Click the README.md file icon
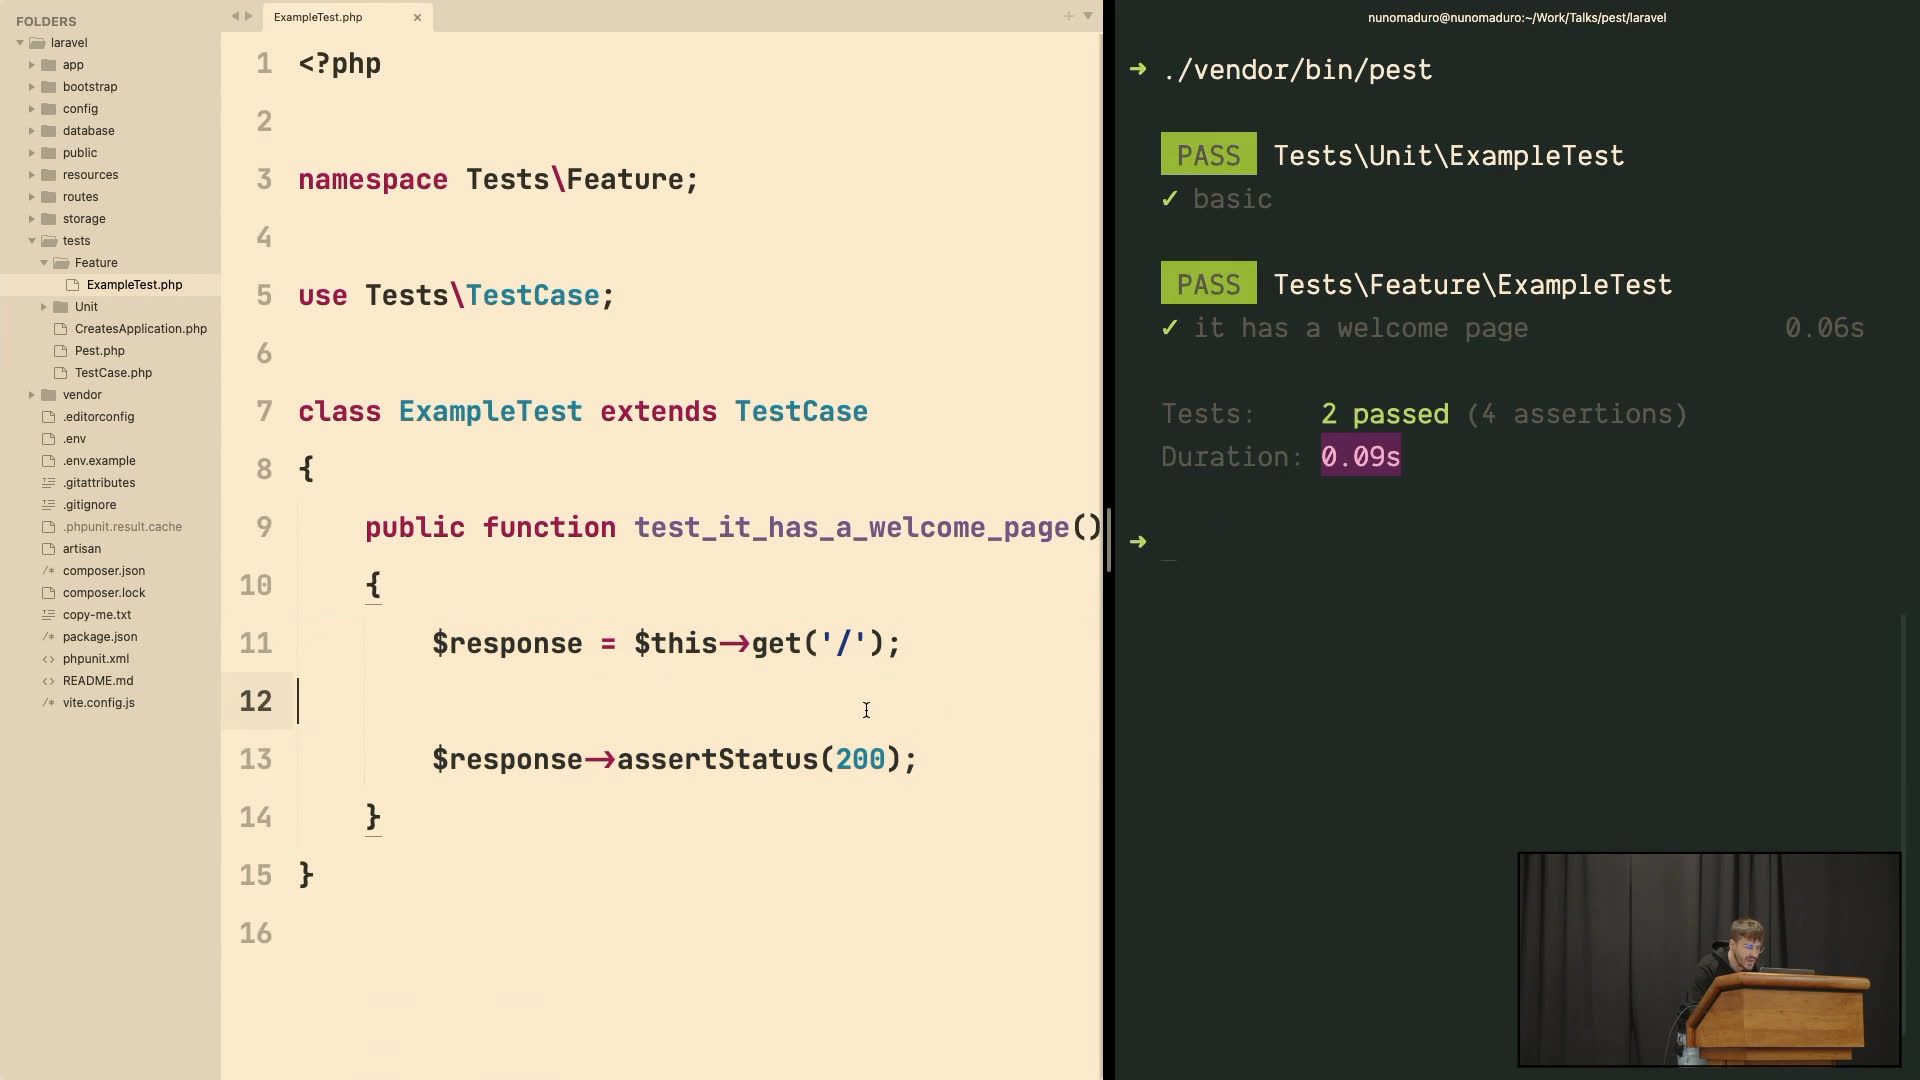The width and height of the screenshot is (1920, 1080). (48, 681)
